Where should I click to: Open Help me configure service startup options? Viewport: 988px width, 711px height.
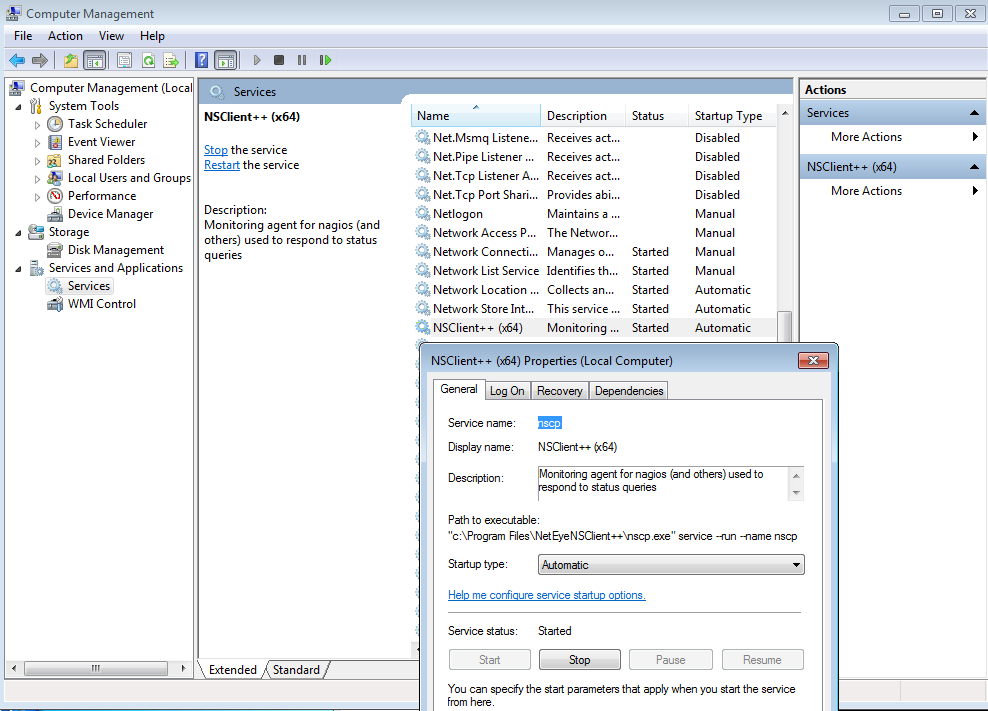tap(547, 595)
